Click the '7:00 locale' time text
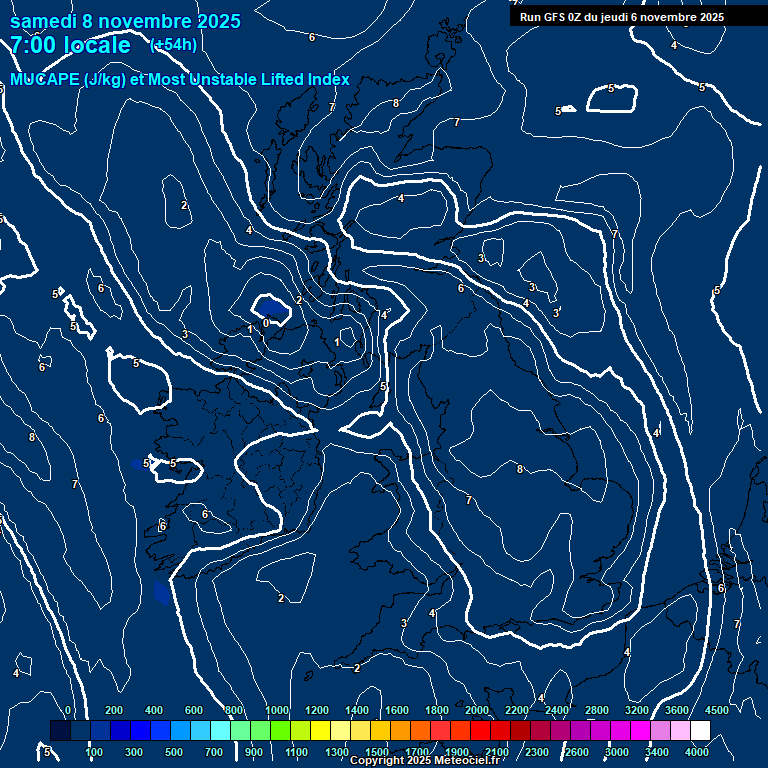The width and height of the screenshot is (768, 768). pos(71,45)
